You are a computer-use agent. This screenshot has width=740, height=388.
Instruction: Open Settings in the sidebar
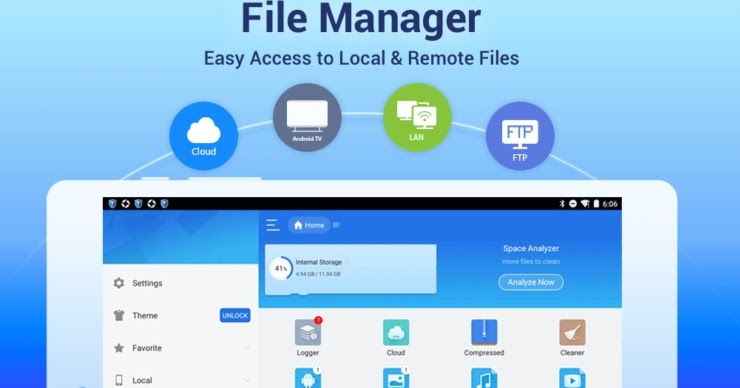(181, 283)
